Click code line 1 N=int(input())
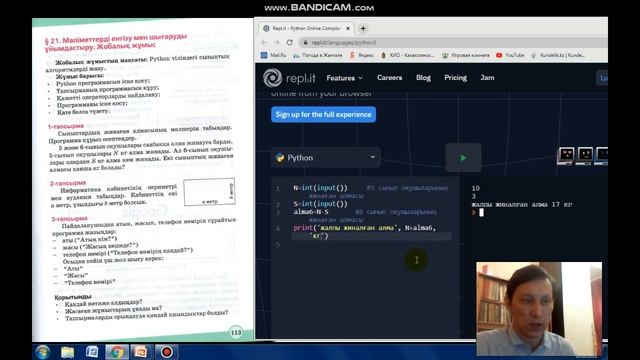The image size is (640, 360). (320, 188)
